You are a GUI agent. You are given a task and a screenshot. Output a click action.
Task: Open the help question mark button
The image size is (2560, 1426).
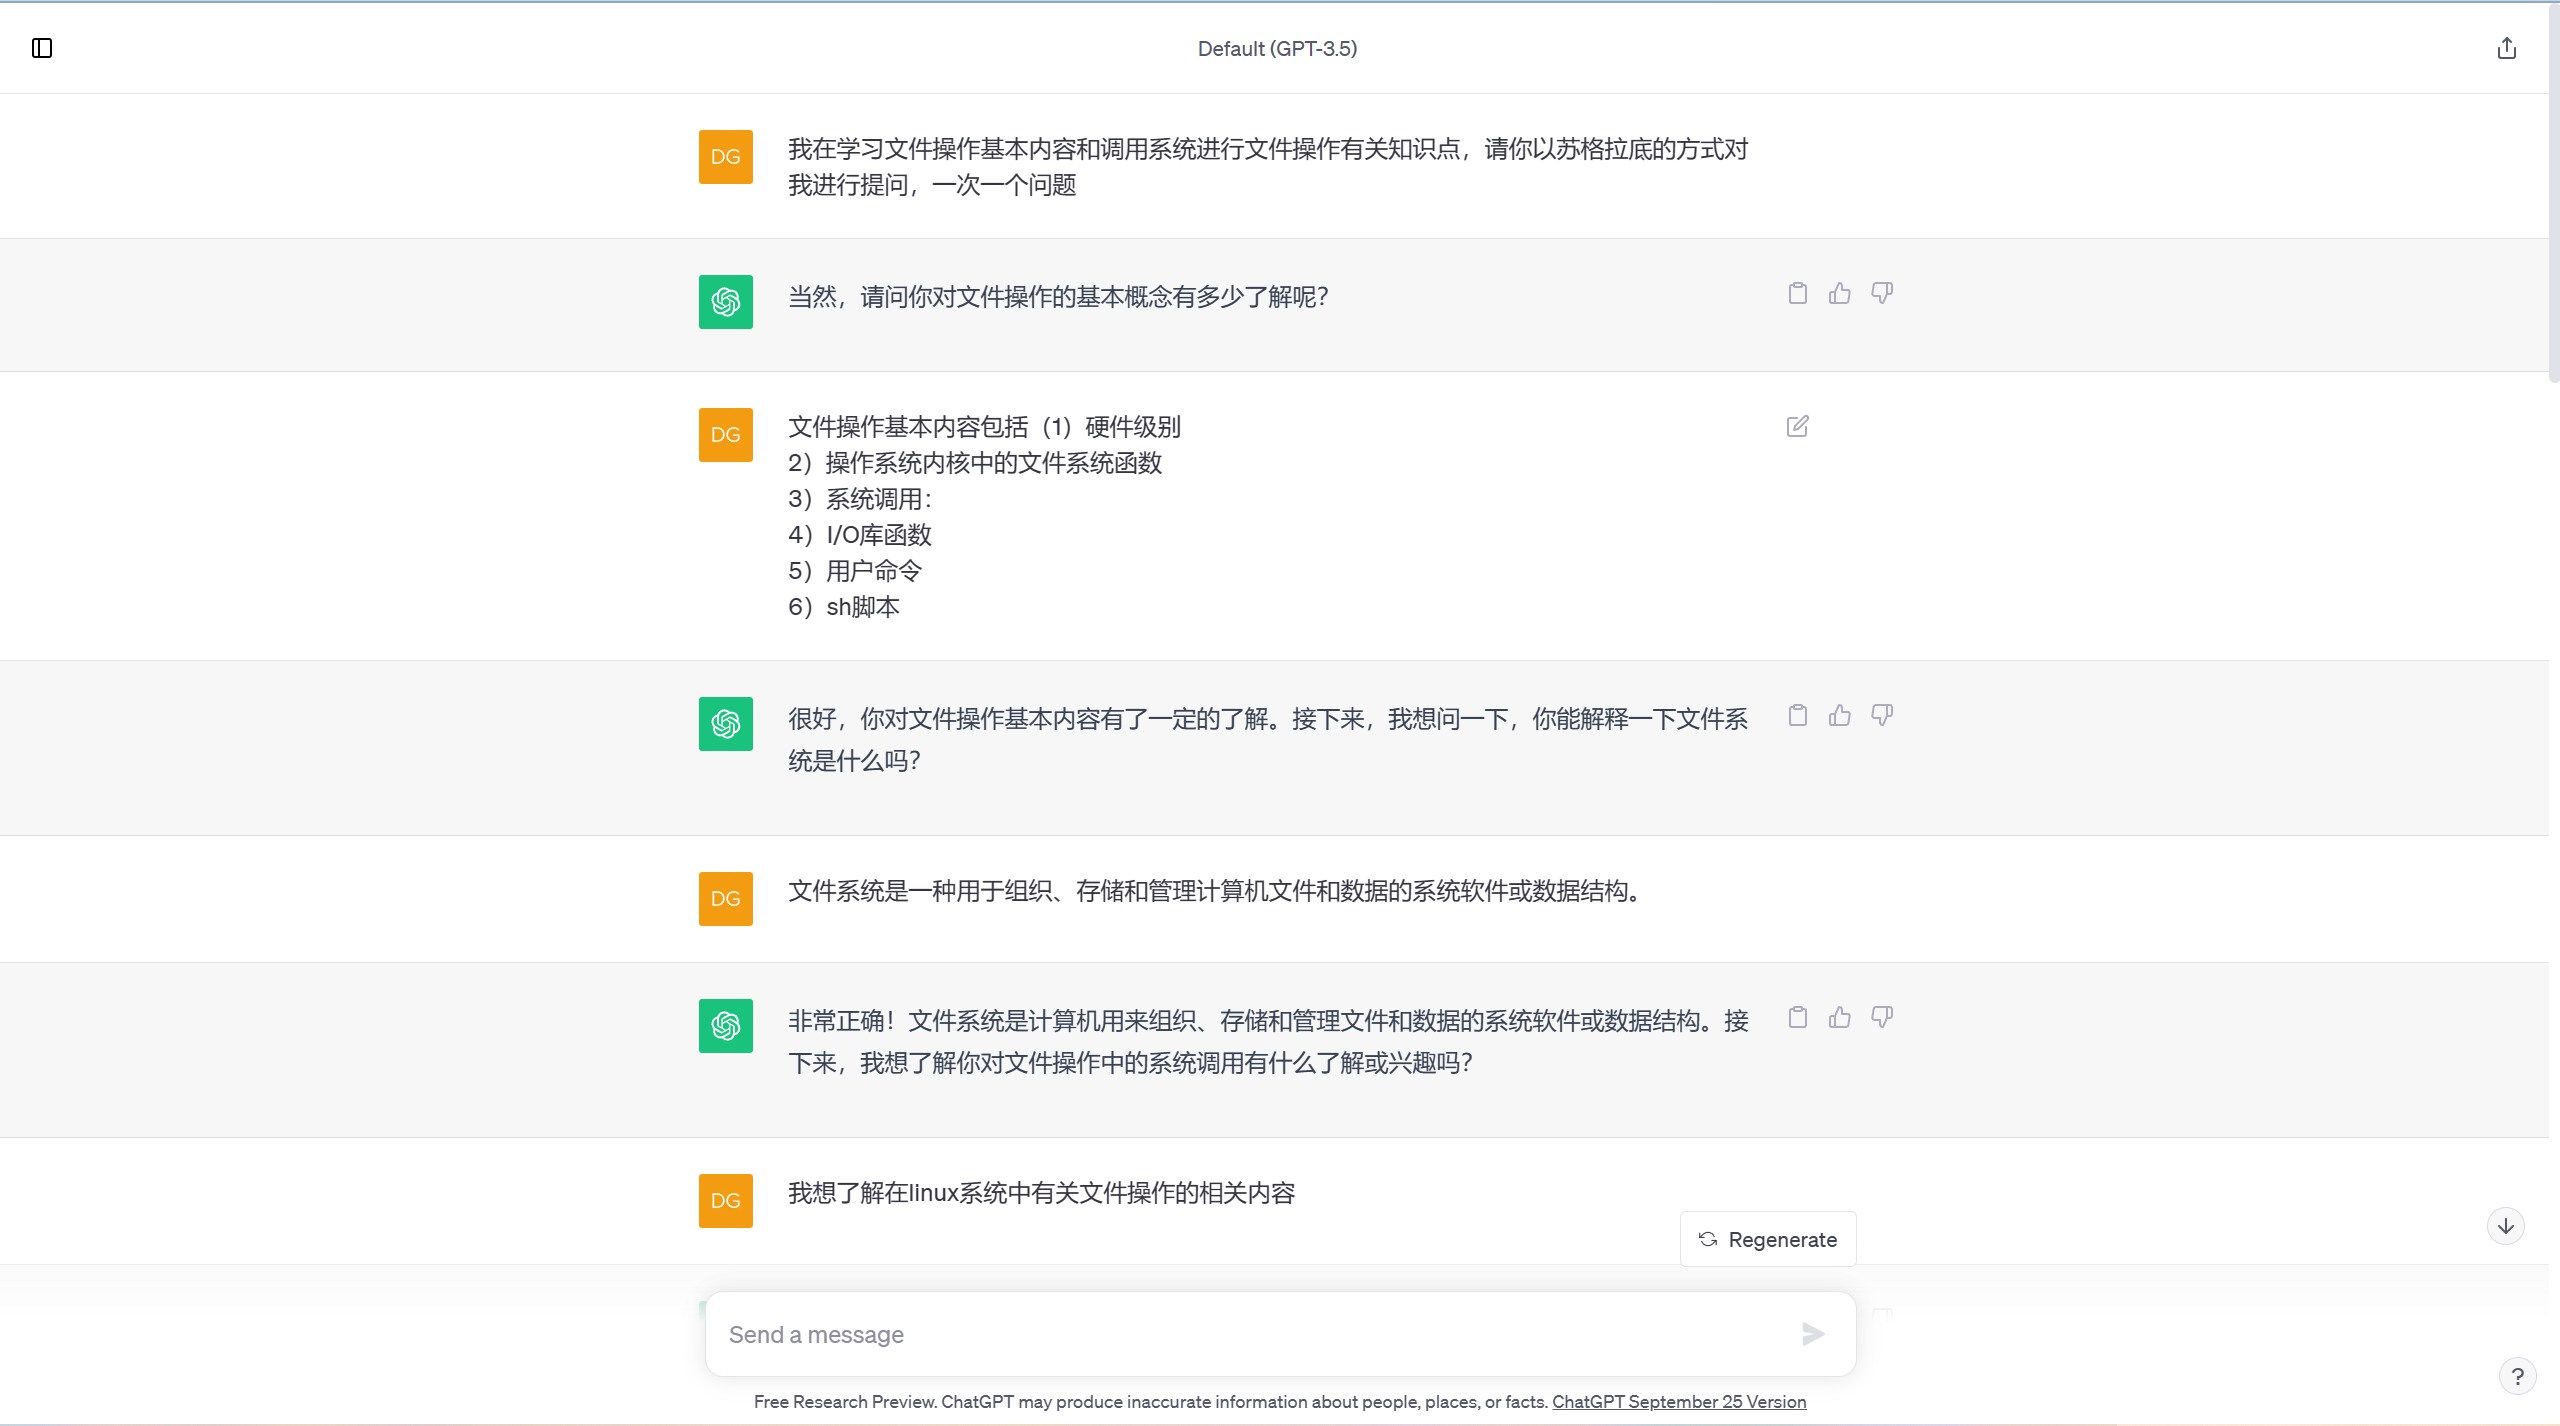coord(2517,1376)
